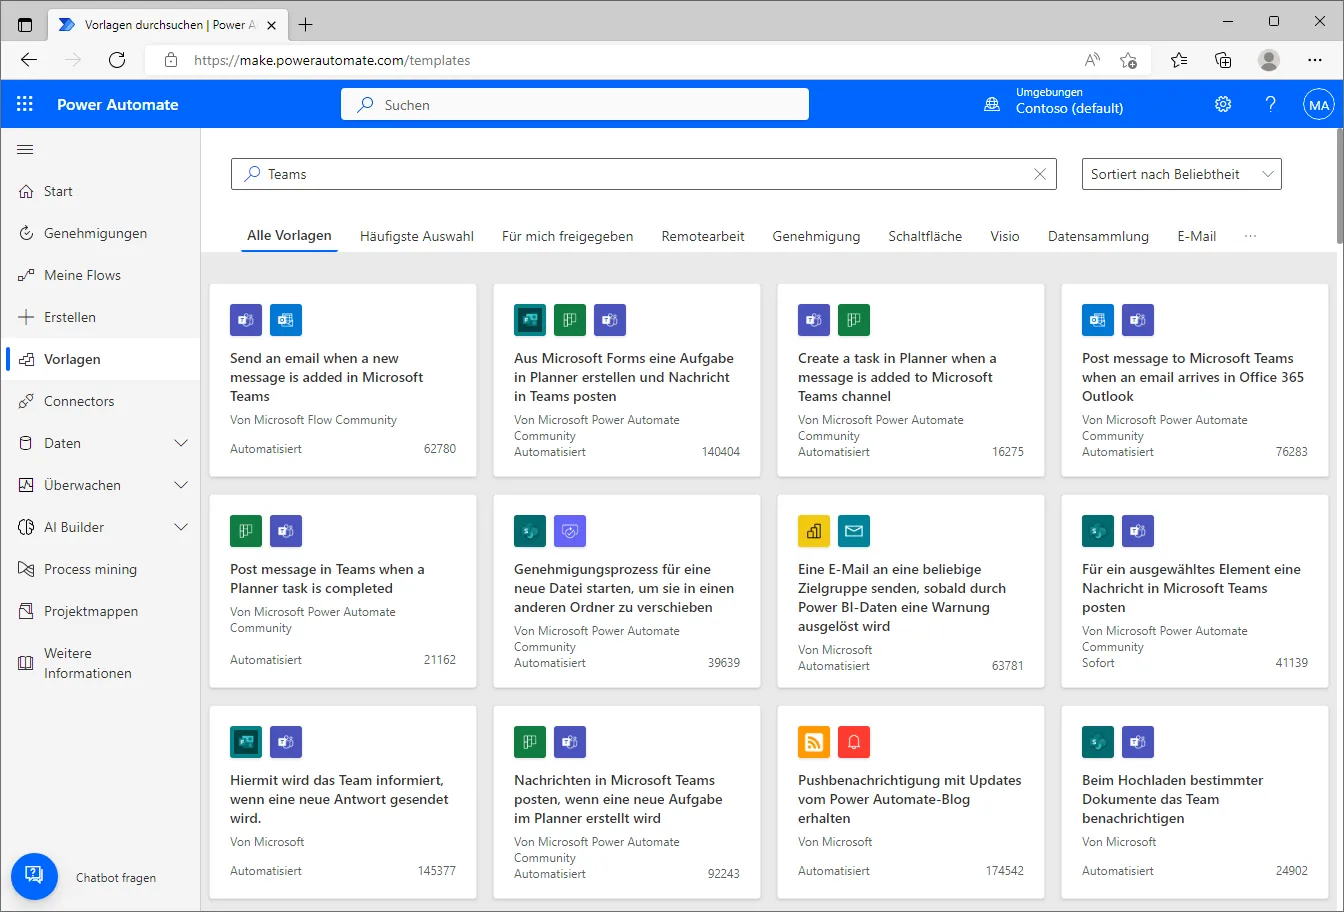
Task: Click the browser Back arrow
Action: pos(29,60)
